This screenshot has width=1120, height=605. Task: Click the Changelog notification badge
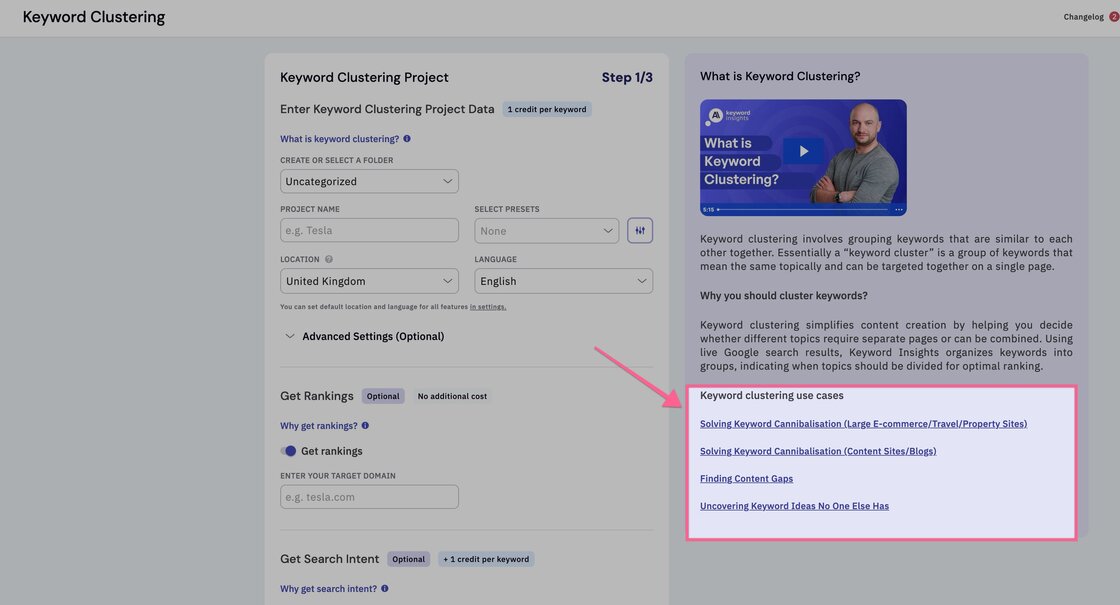[x=1114, y=16]
